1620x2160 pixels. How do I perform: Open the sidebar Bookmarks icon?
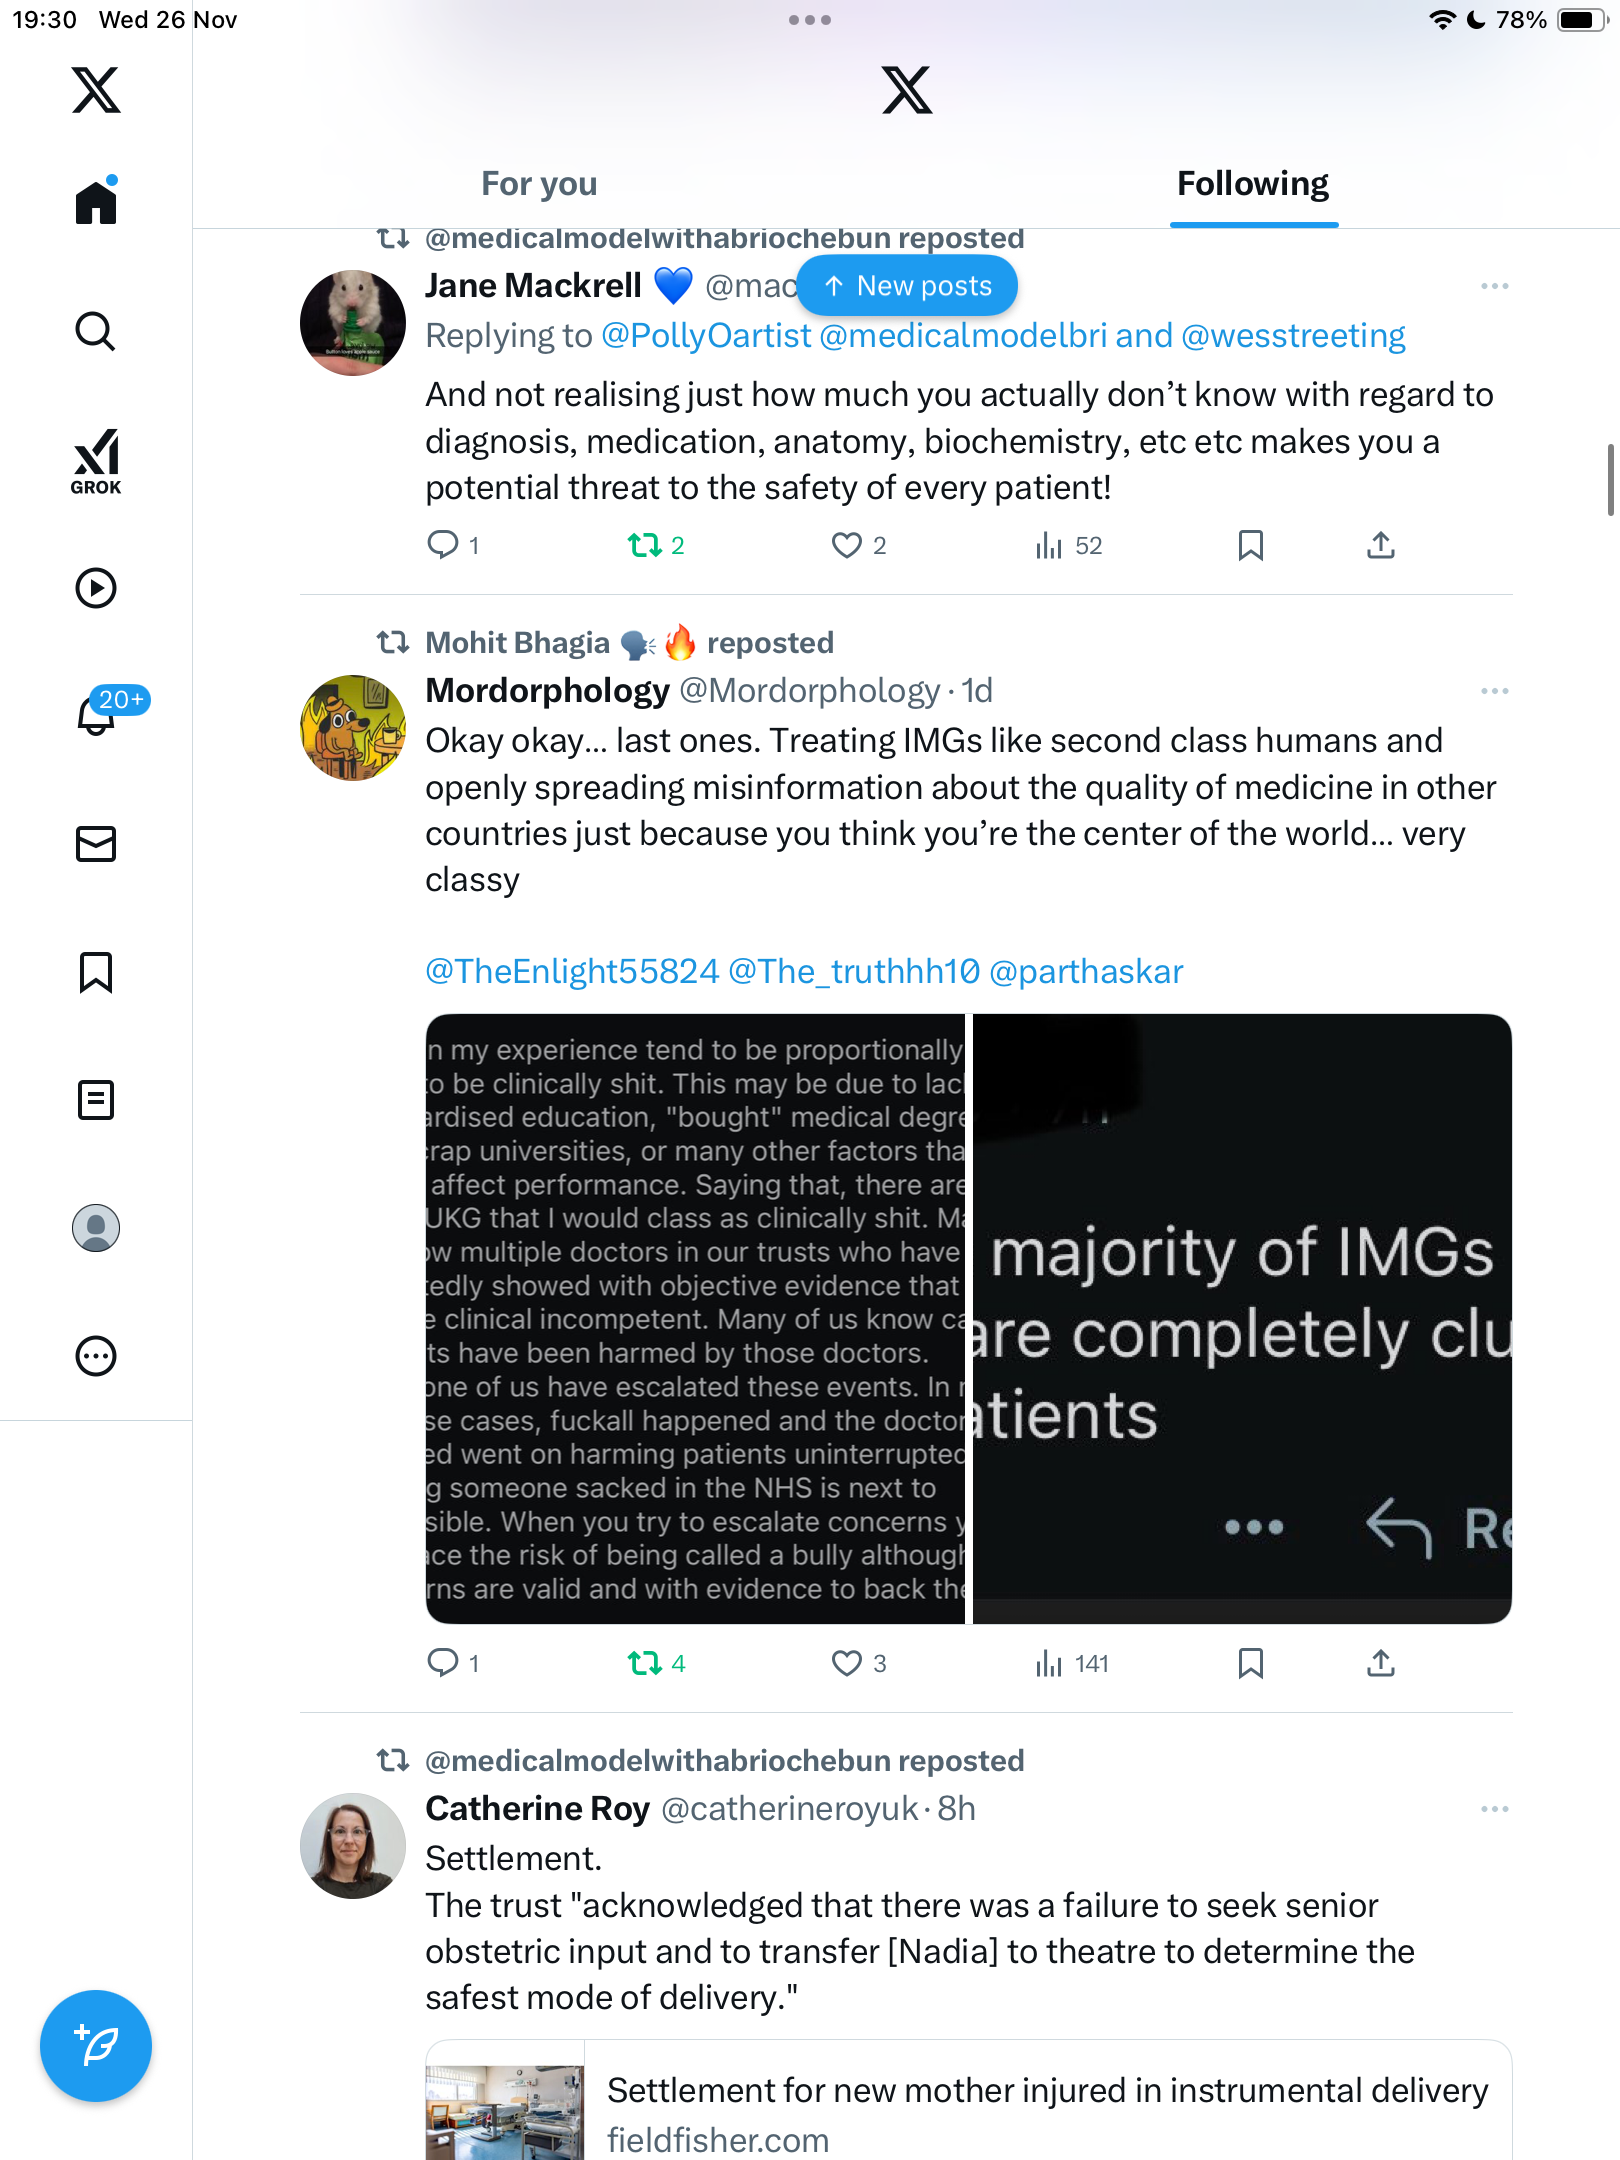96,972
